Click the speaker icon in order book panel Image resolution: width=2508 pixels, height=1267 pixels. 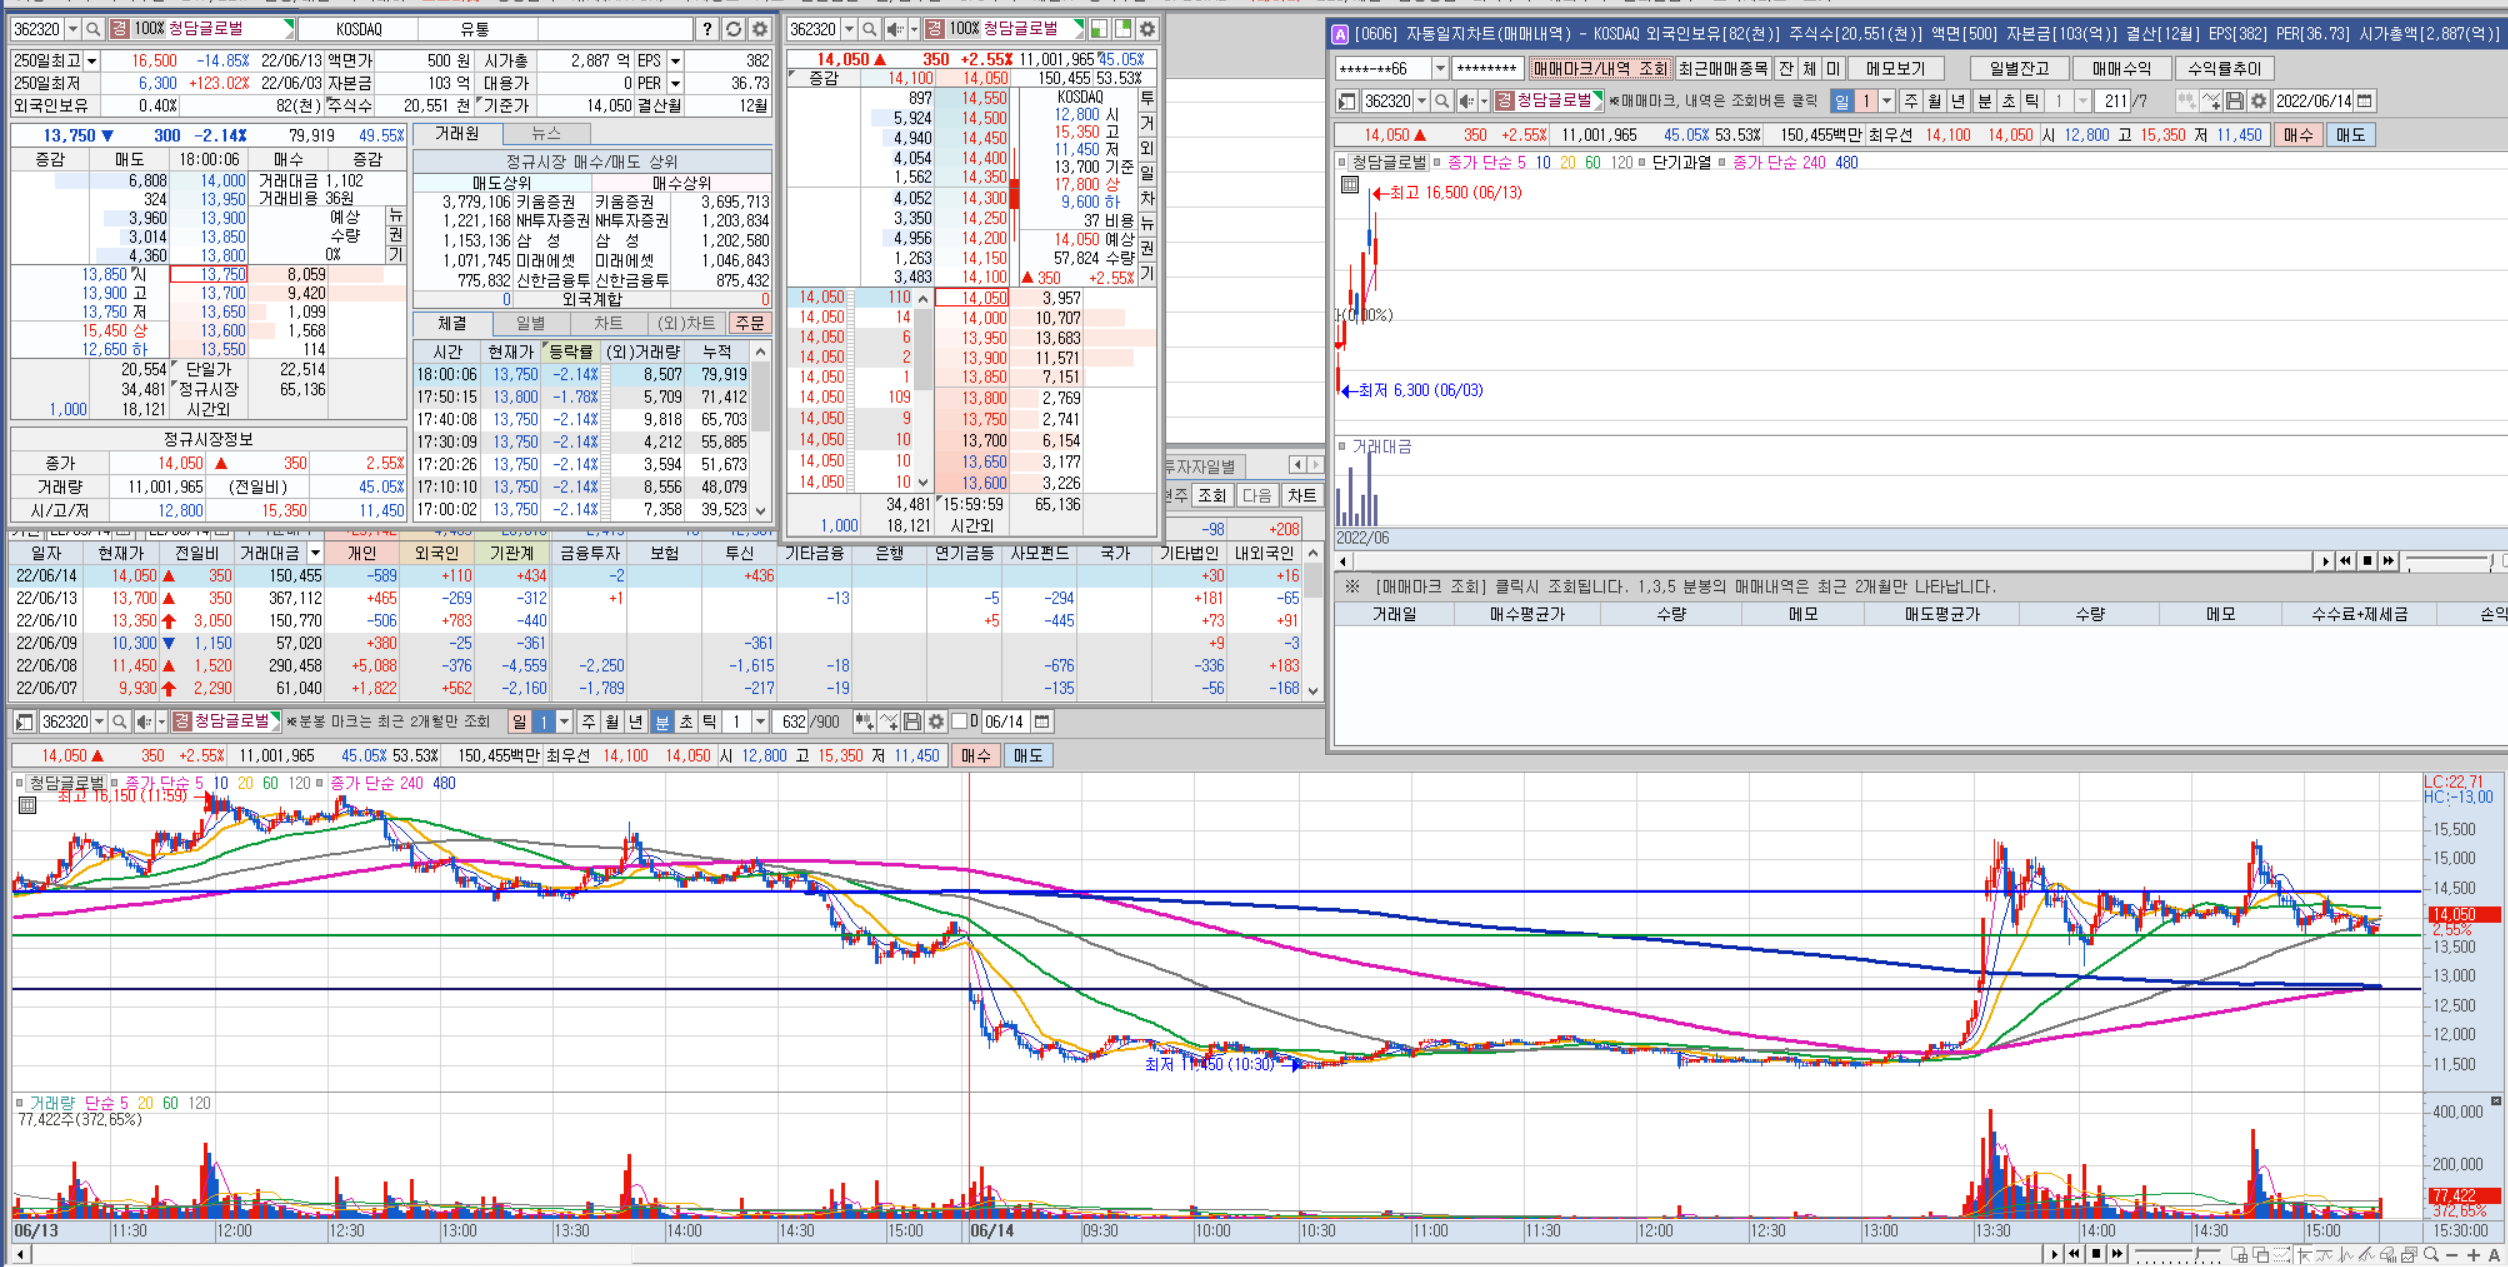(895, 29)
